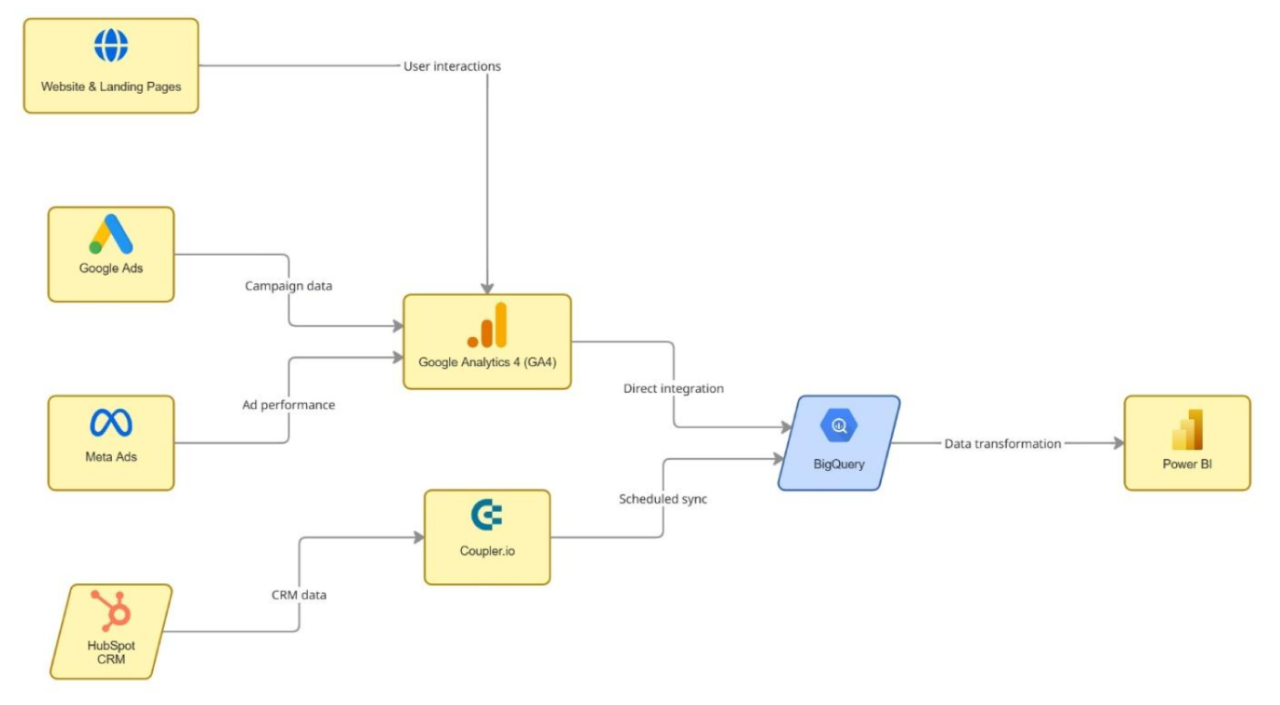Click the "Google Analytics 4 (GA4)" text label
The width and height of the screenshot is (1280, 705).
(487, 362)
